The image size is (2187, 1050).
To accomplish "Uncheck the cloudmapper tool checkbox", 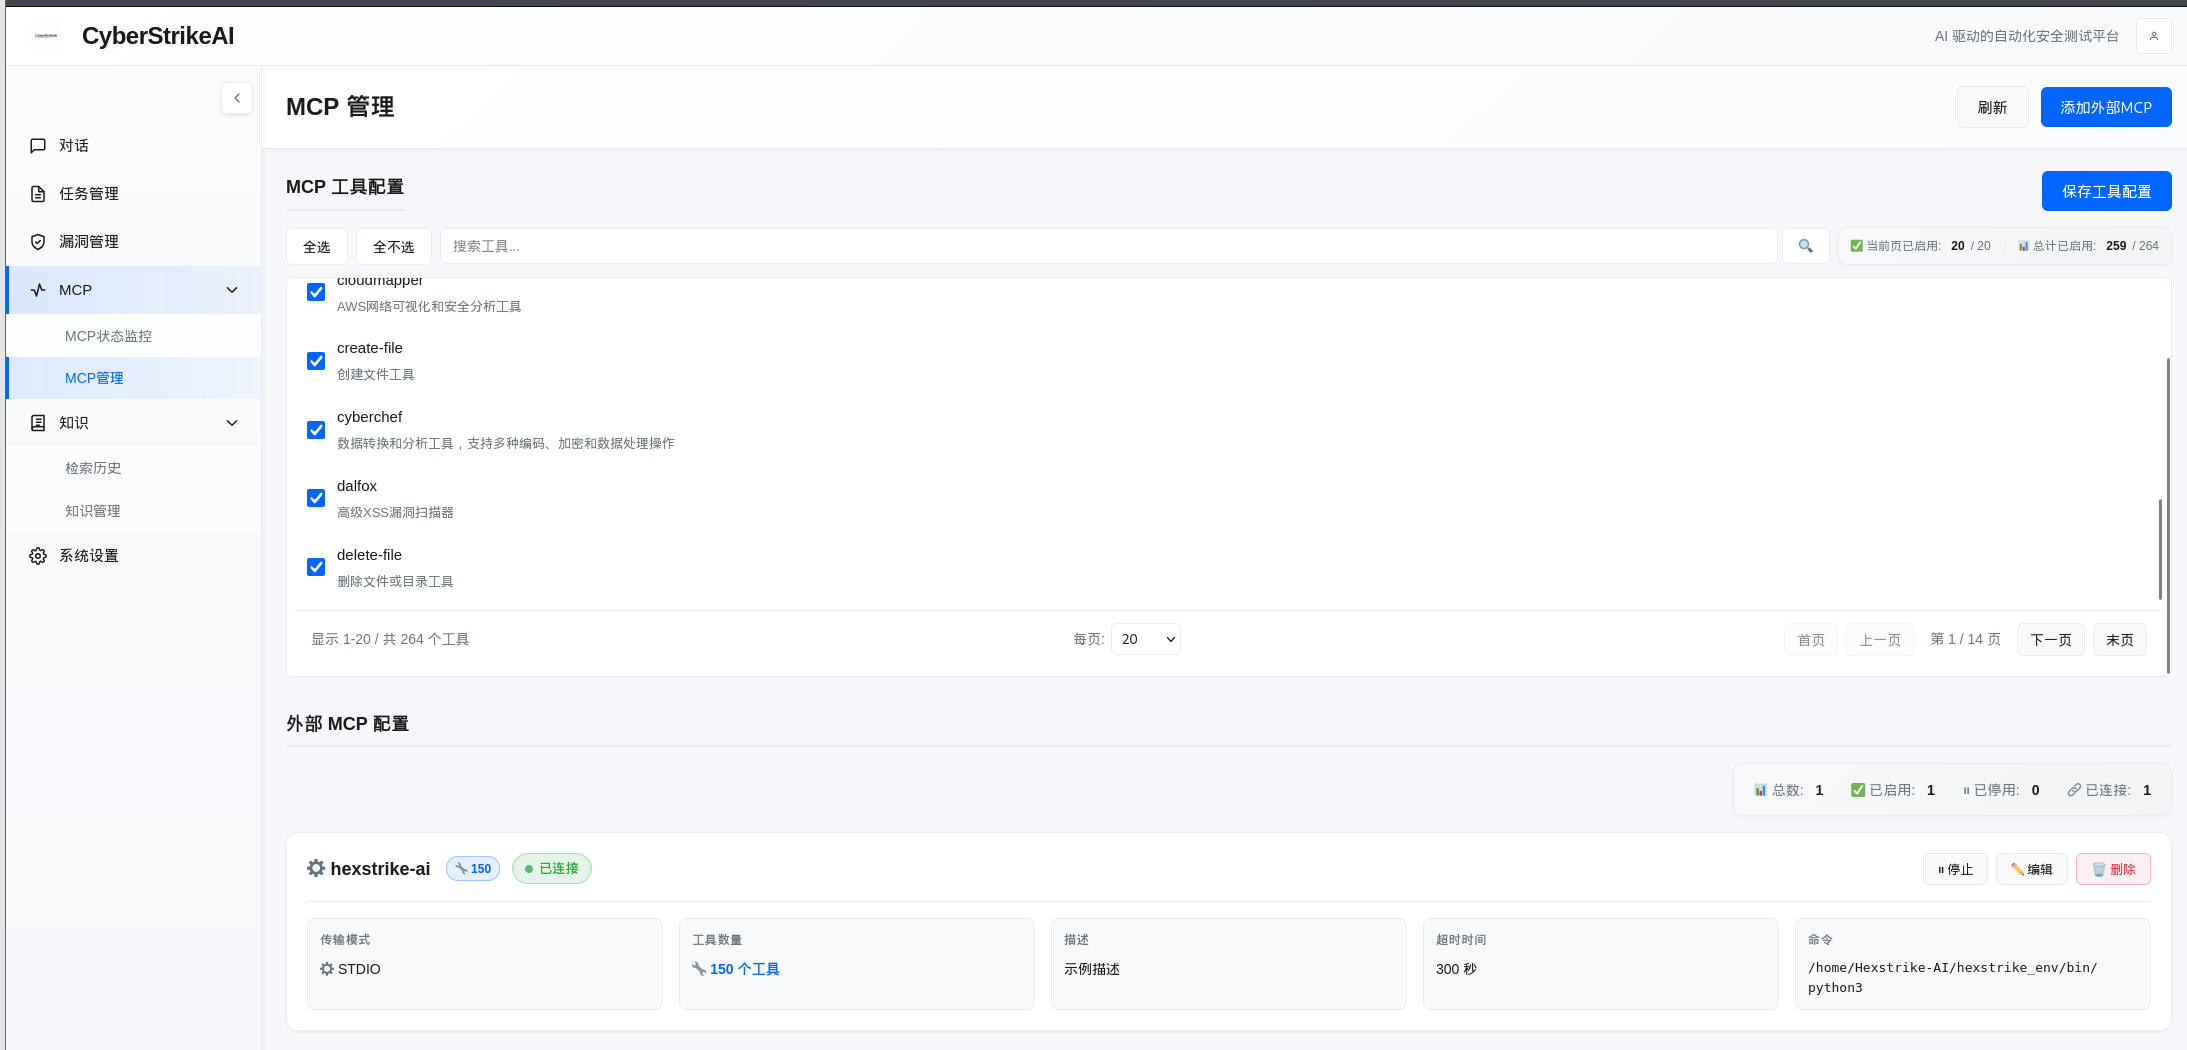I will point(316,292).
